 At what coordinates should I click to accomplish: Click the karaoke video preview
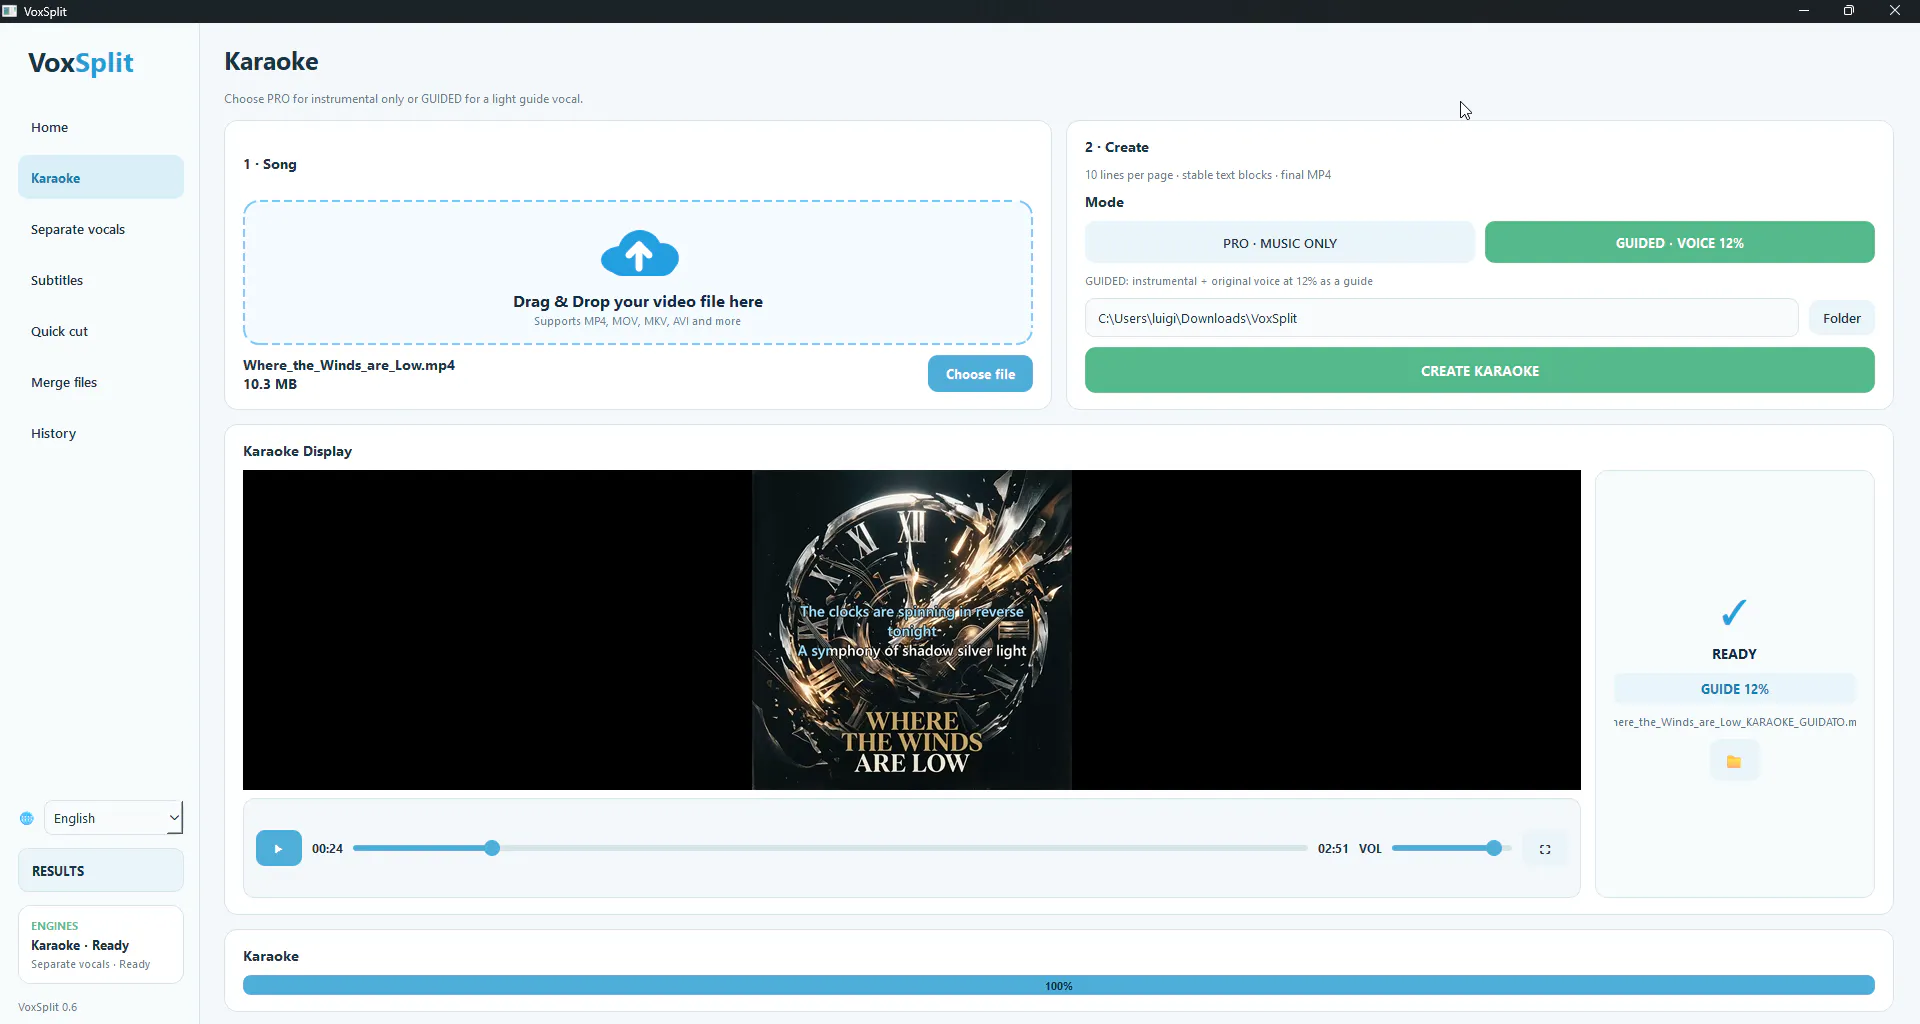tap(912, 630)
